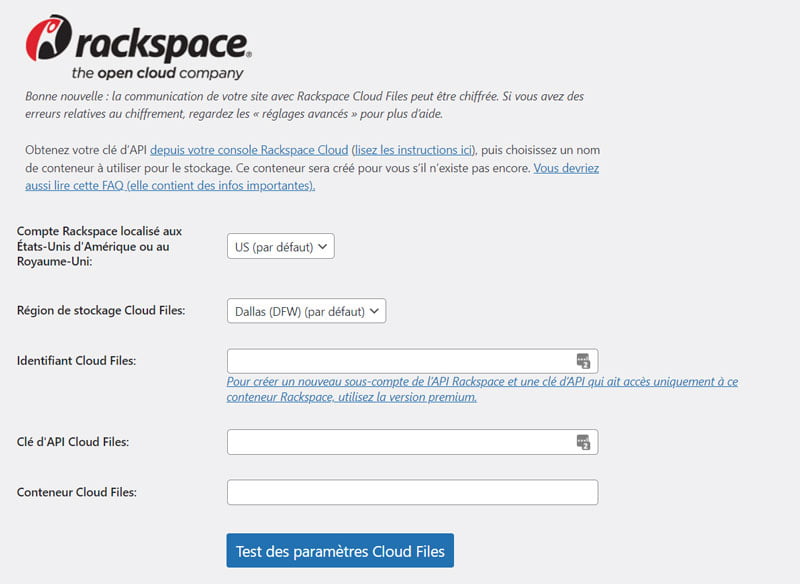Screen dimensions: 800x584
Task: Open the Dallas (DFW) storage region dropdown
Action: 306,311
